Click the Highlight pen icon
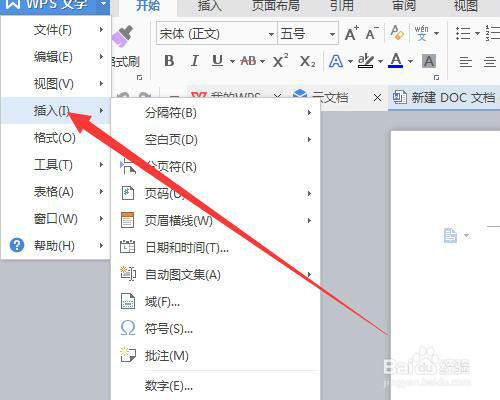Viewport: 500px width, 400px height. point(365,61)
